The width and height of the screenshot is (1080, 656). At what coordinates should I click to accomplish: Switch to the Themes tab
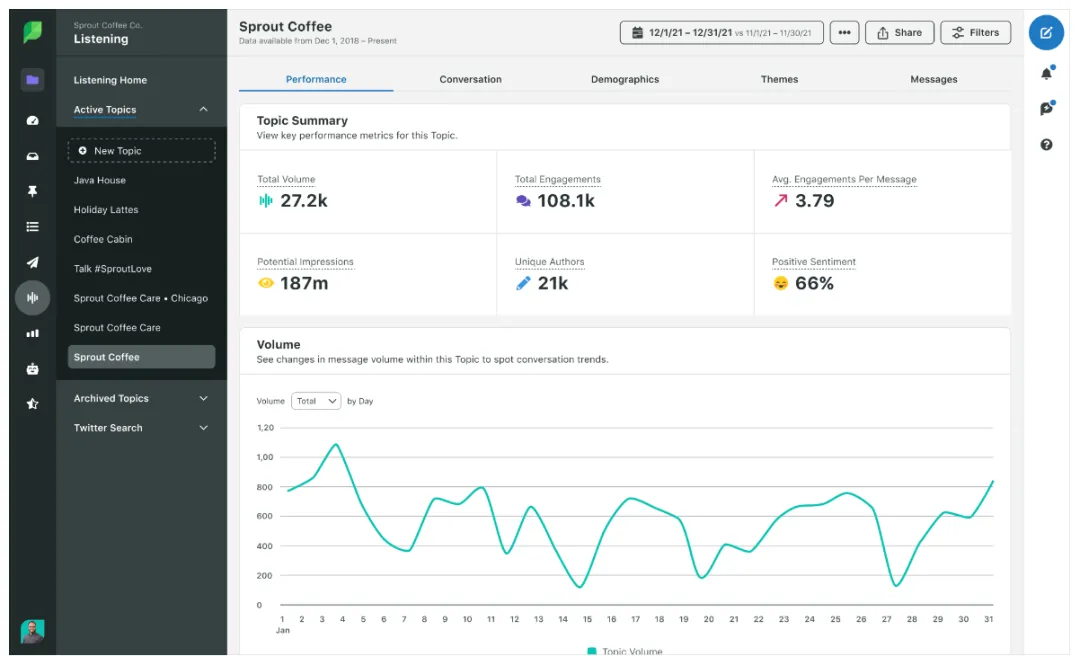click(x=779, y=79)
